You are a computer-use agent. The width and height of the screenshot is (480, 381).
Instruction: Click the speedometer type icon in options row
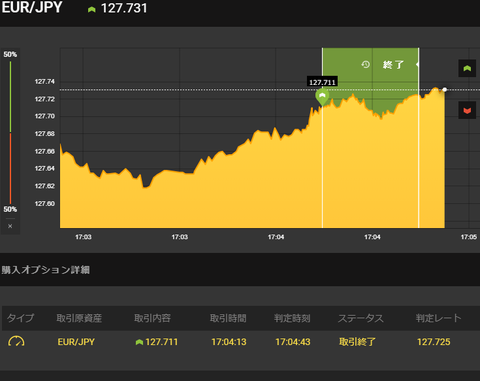[16, 341]
